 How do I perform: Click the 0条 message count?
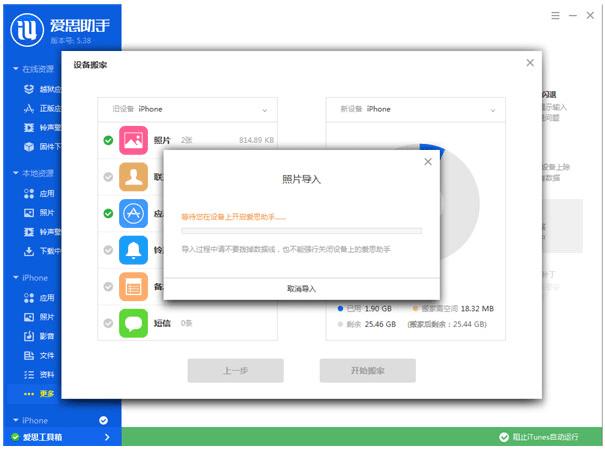pyautogui.click(x=186, y=323)
